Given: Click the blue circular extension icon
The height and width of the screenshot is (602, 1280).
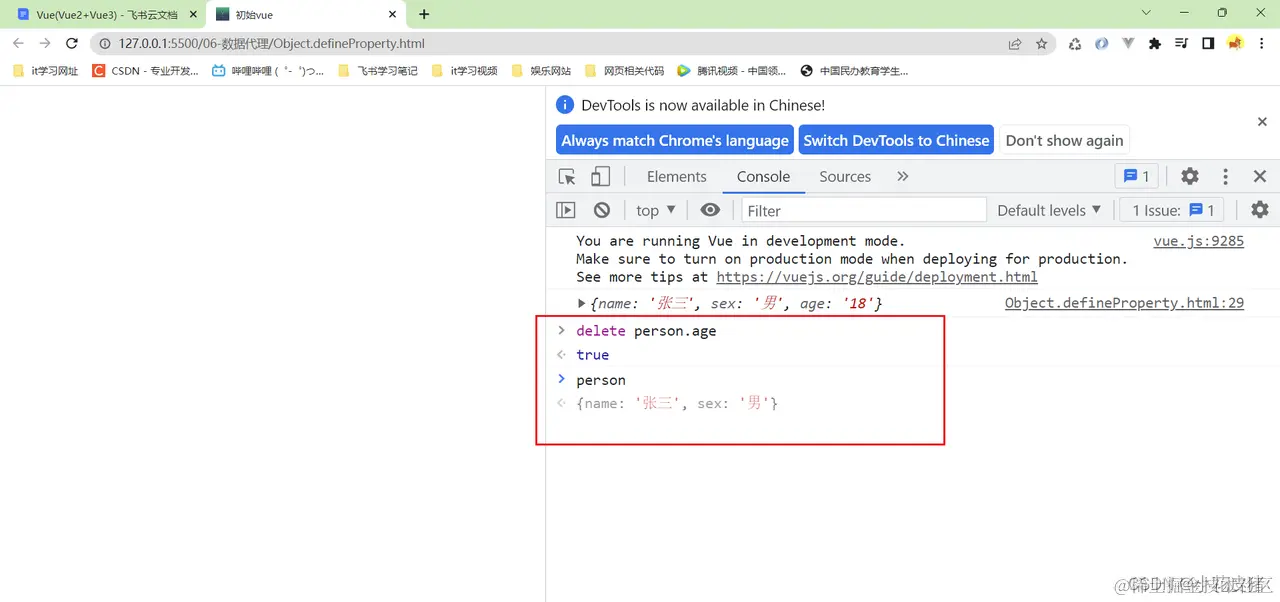Looking at the screenshot, I should [x=1101, y=43].
